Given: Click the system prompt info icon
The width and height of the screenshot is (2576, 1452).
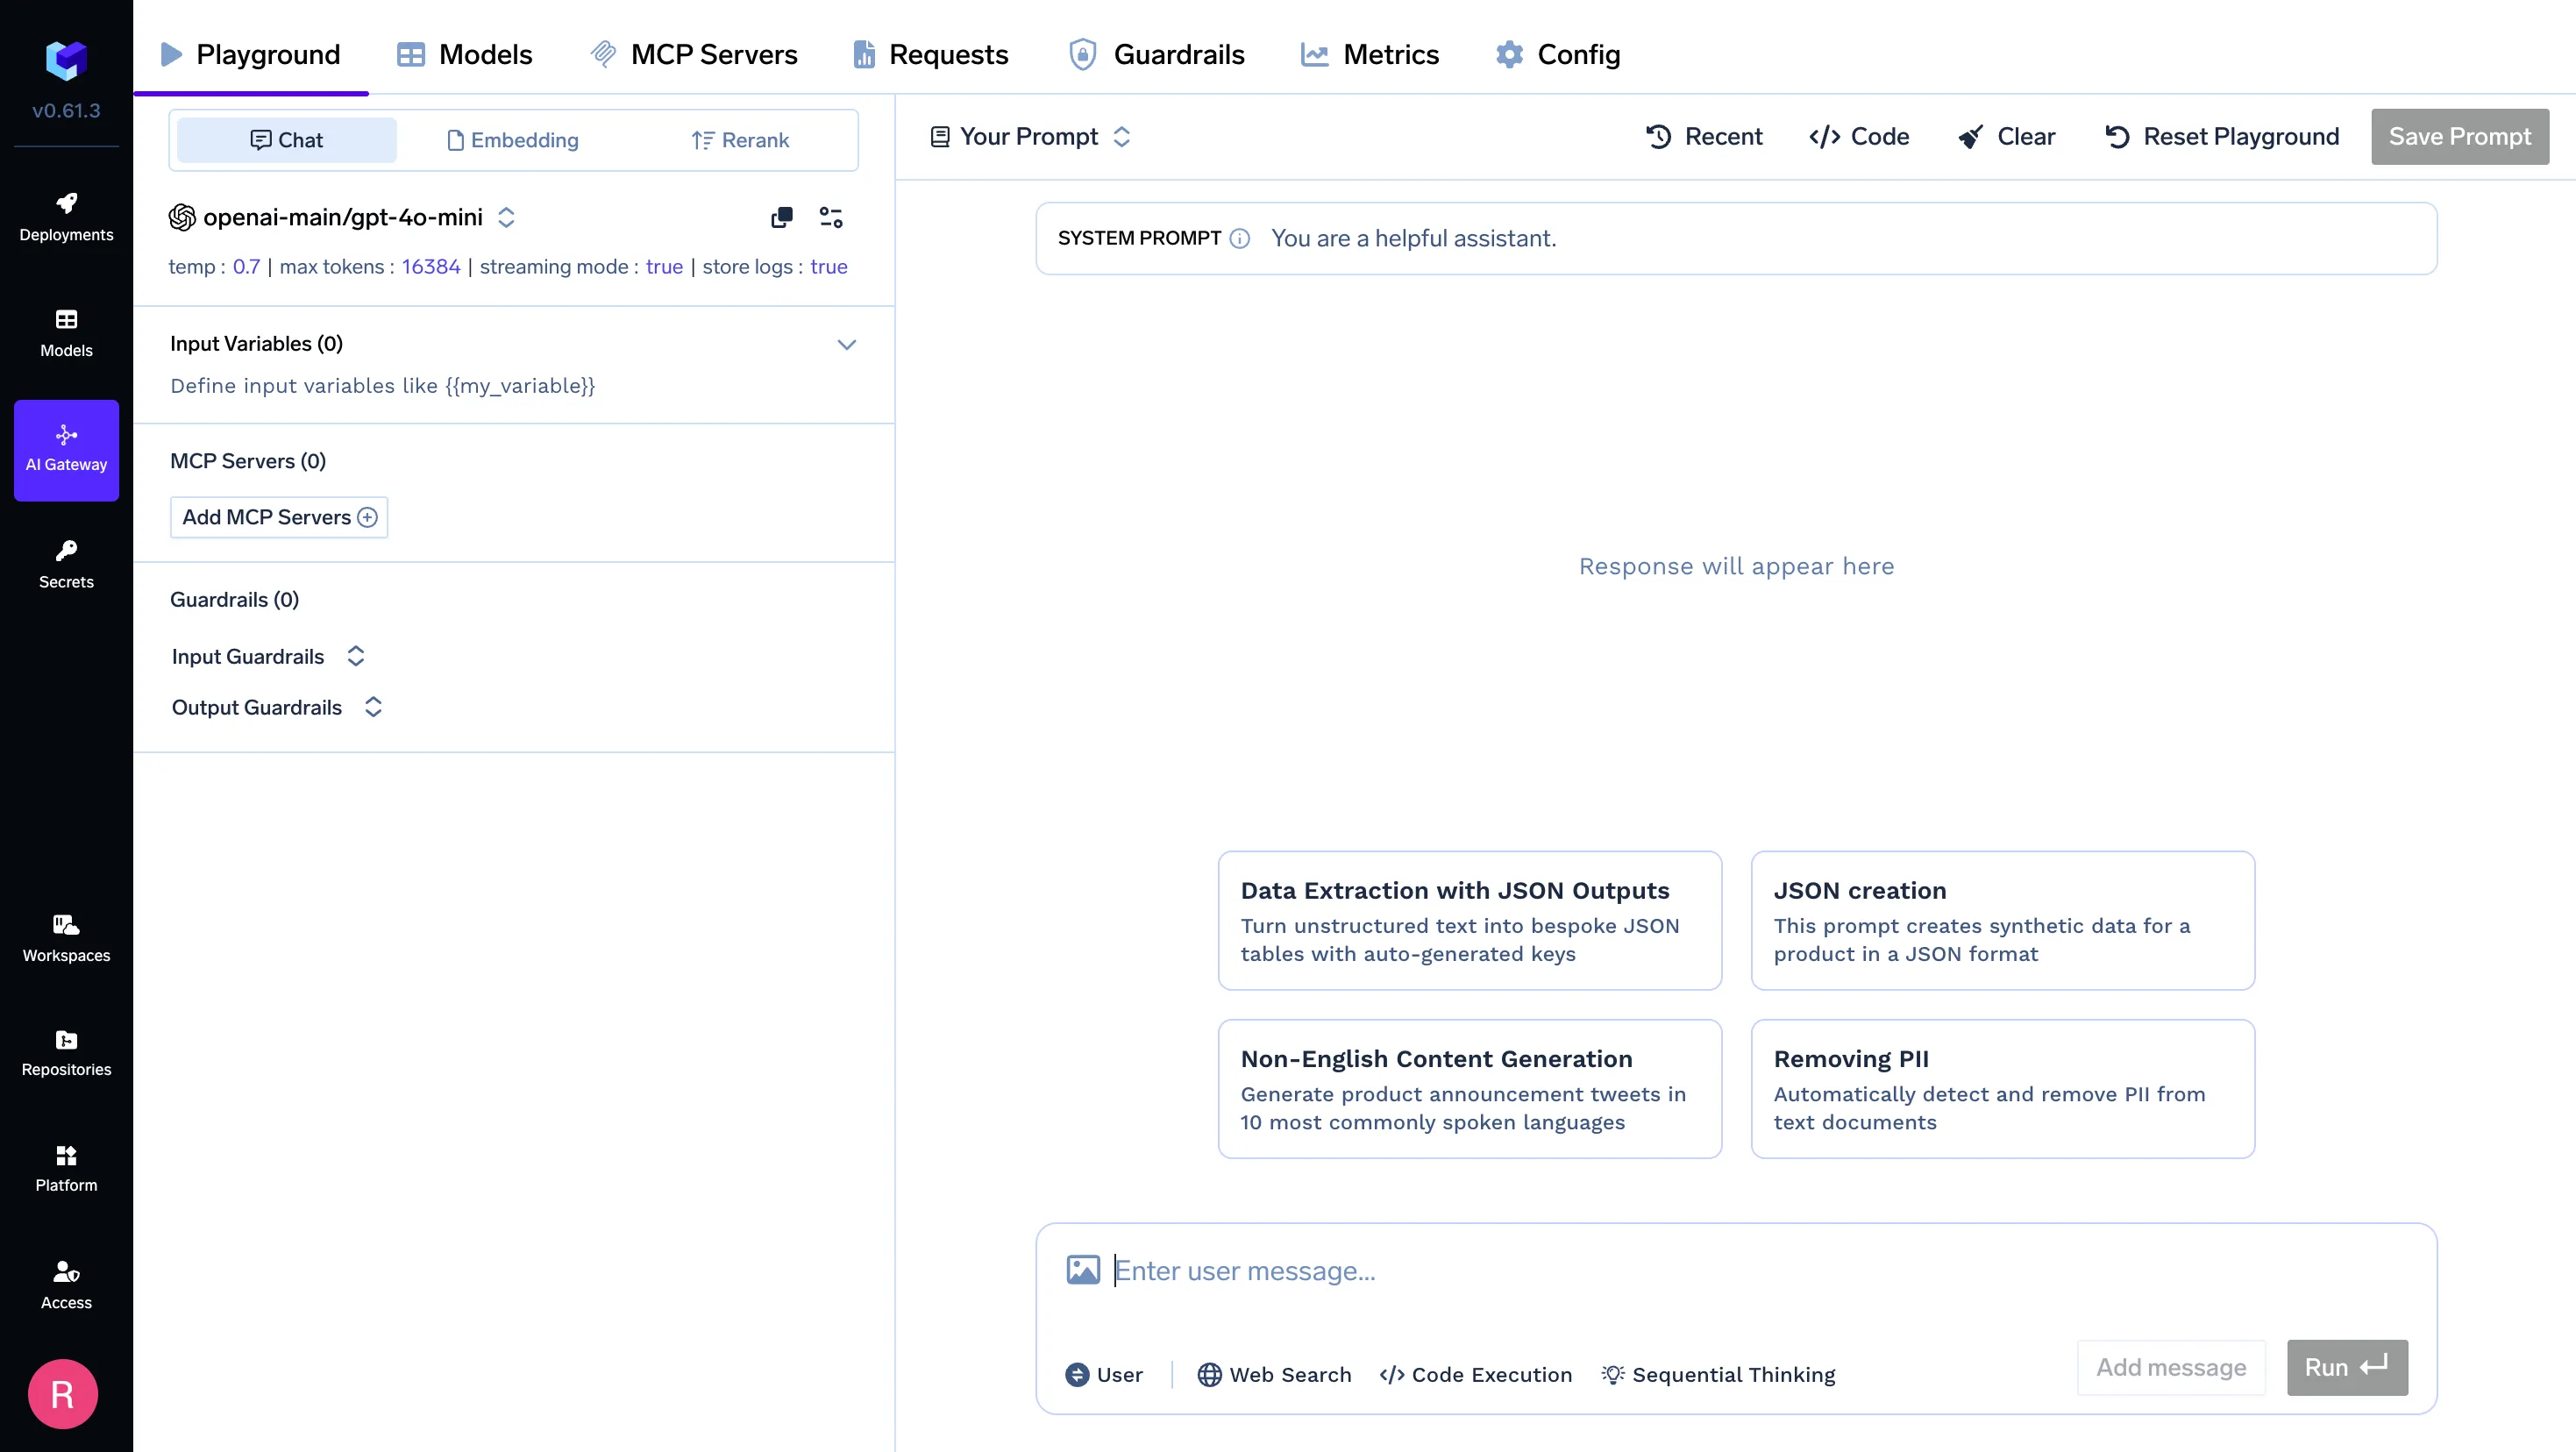Looking at the screenshot, I should click(1240, 238).
